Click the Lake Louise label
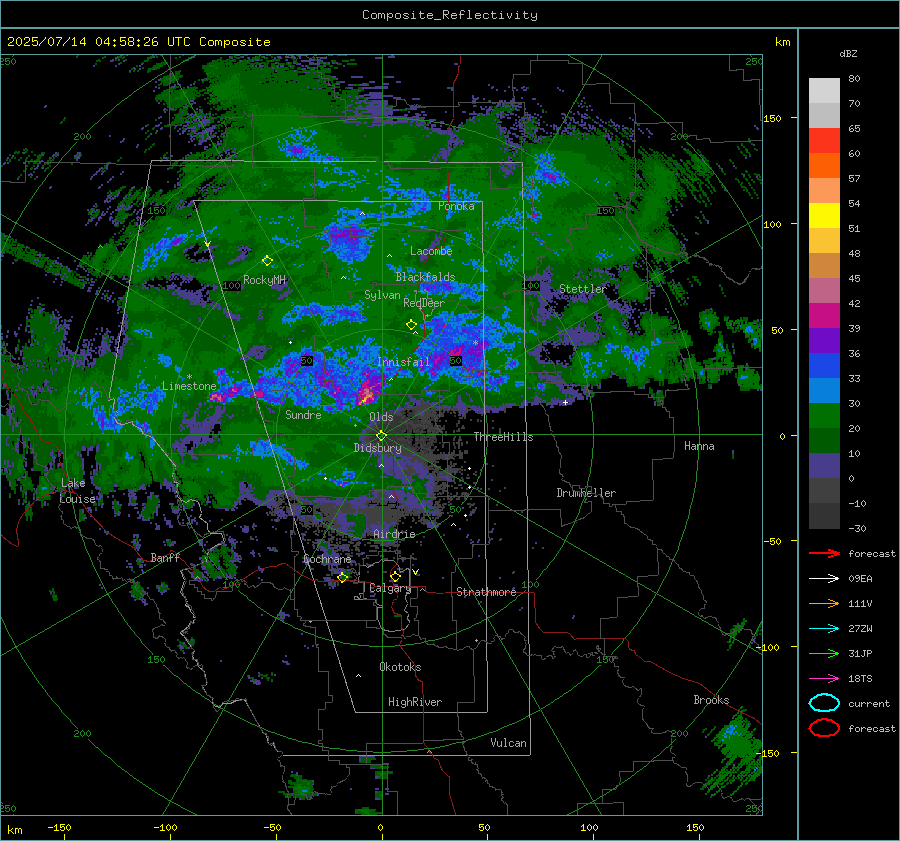900x841 pixels. pyautogui.click(x=78, y=491)
